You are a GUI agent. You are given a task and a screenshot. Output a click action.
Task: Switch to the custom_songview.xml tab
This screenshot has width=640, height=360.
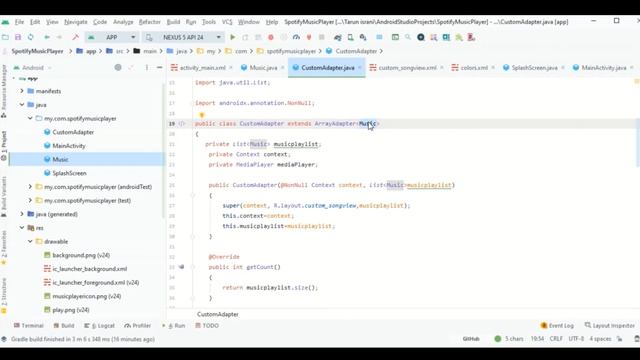[x=407, y=68]
